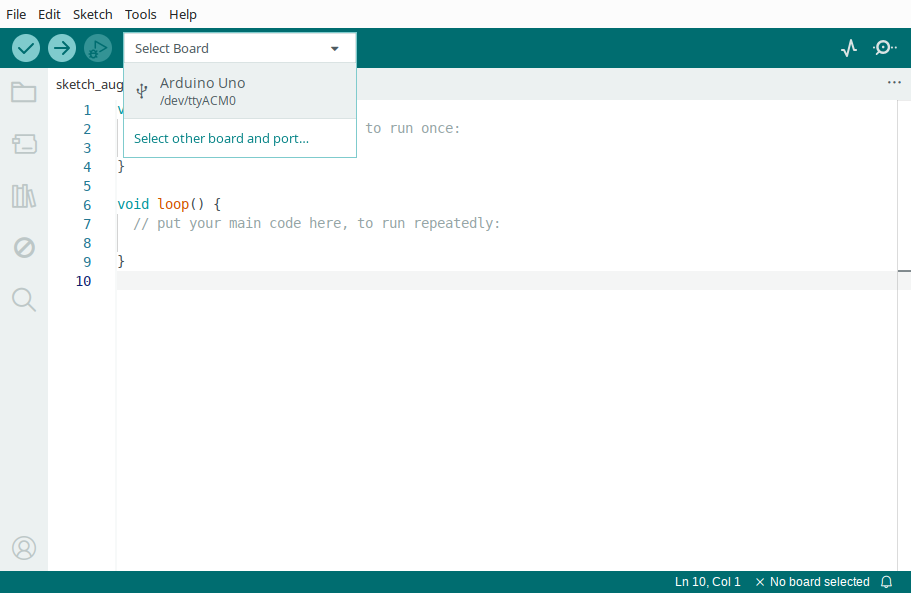
Task: Click the comment 'put your main code here'
Action: (249, 224)
